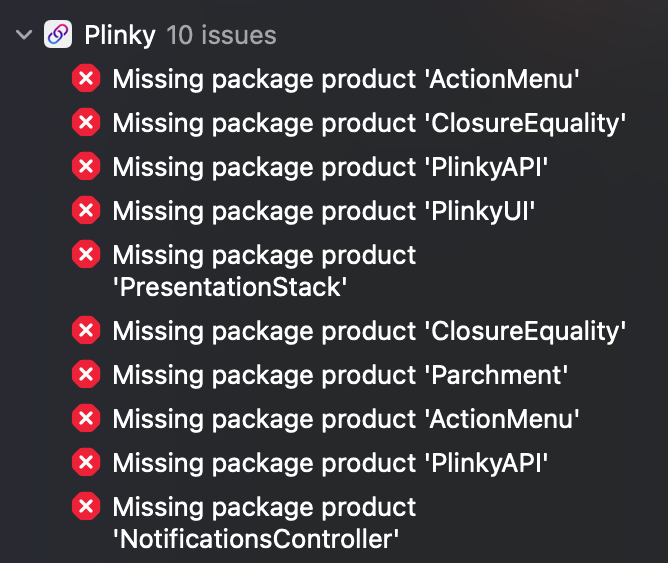668x563 pixels.
Task: Select the second 'PlinkyAPI' missing product text
Action: click(331, 462)
